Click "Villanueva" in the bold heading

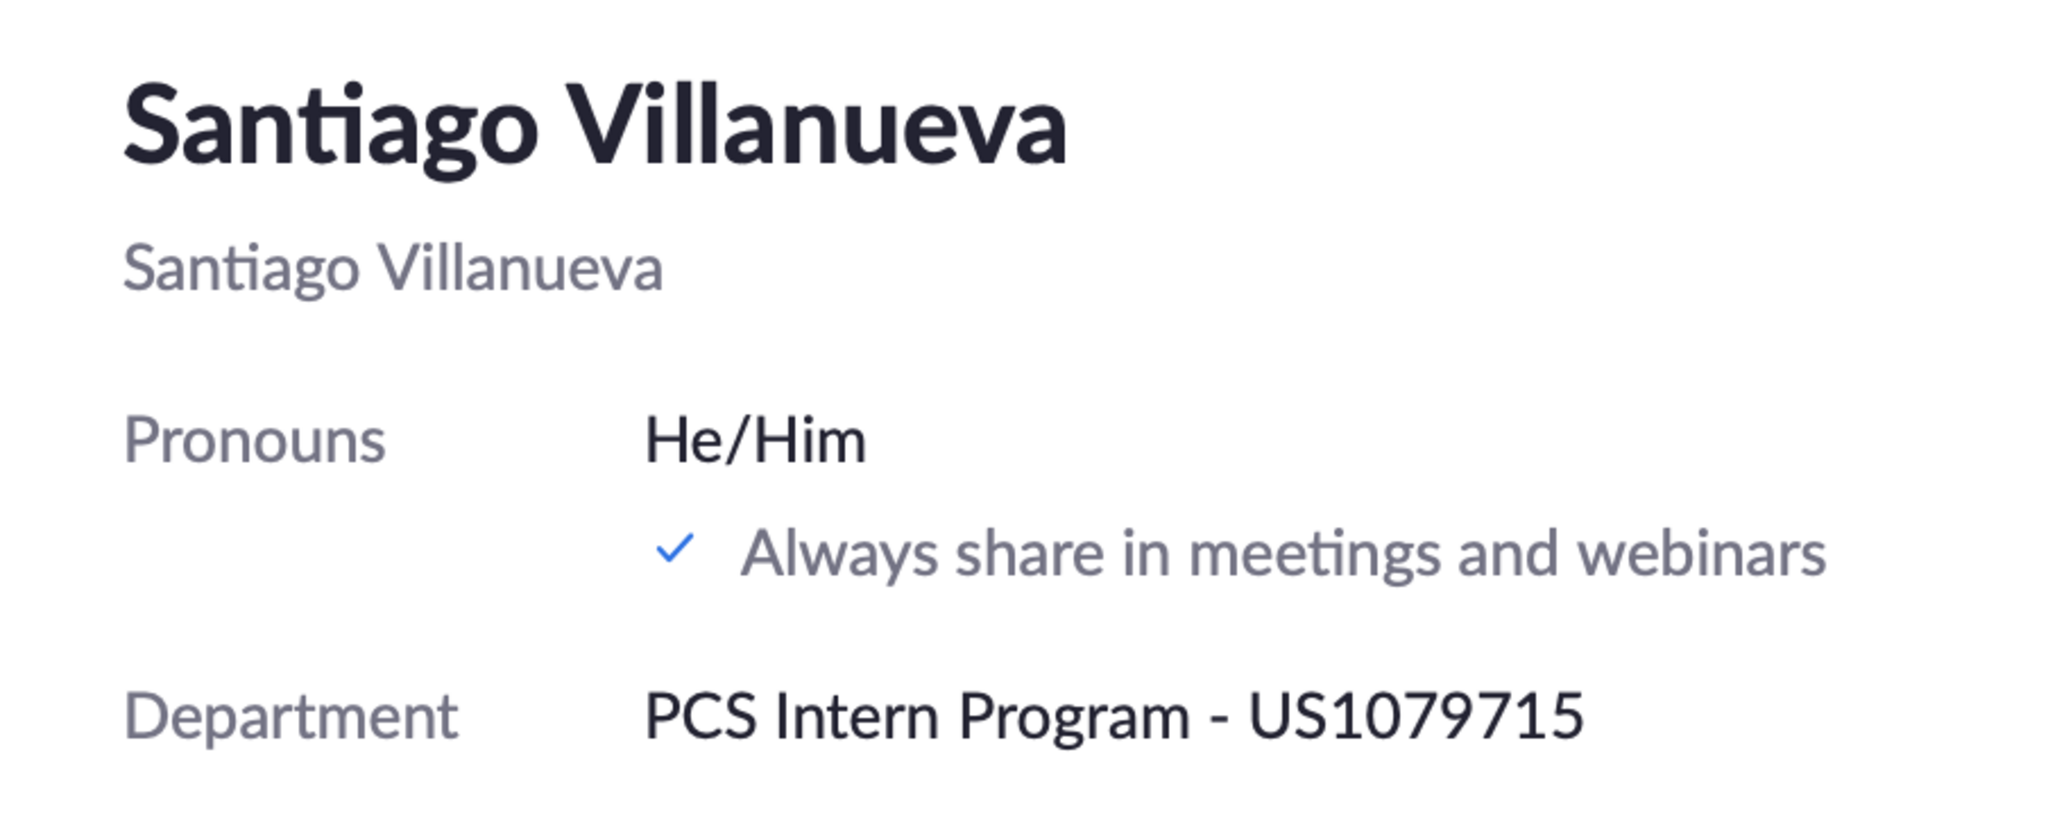click(817, 127)
